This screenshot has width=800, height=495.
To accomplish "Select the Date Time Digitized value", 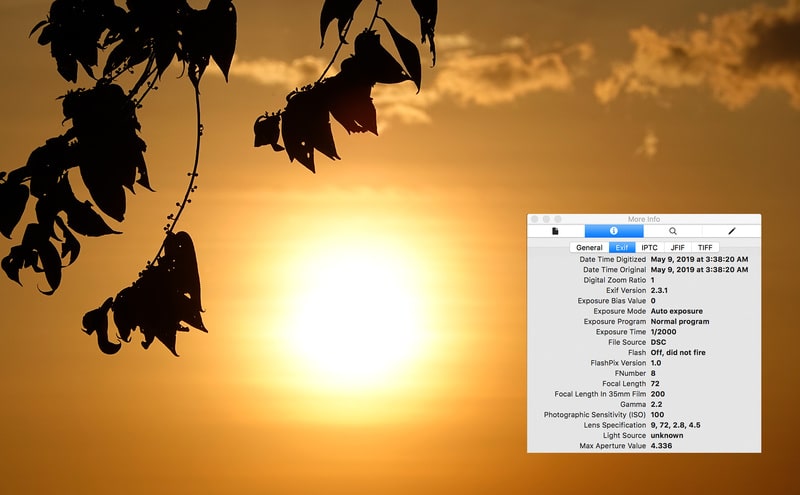I will [699, 259].
